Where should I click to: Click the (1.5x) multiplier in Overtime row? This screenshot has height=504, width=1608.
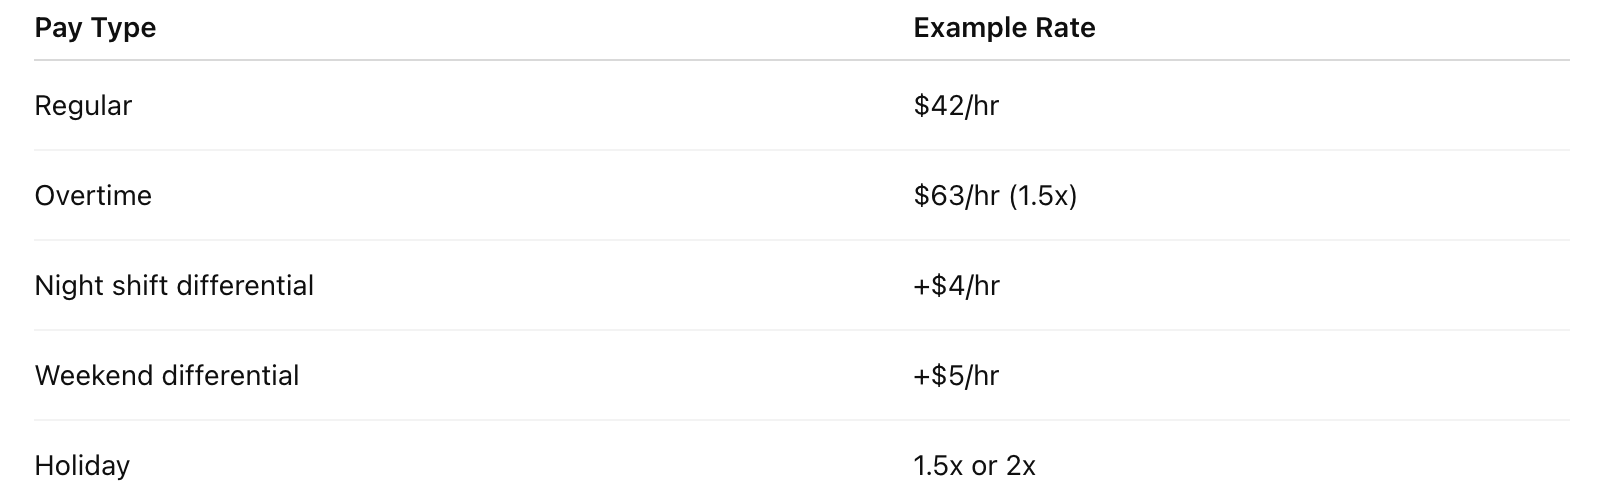1042,195
